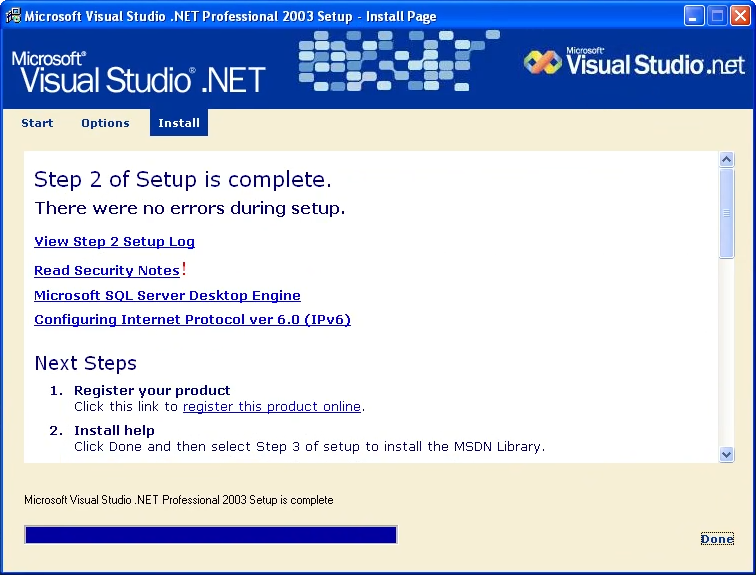Open the View Step 2 Setup Log link
This screenshot has width=756, height=575.
point(114,241)
